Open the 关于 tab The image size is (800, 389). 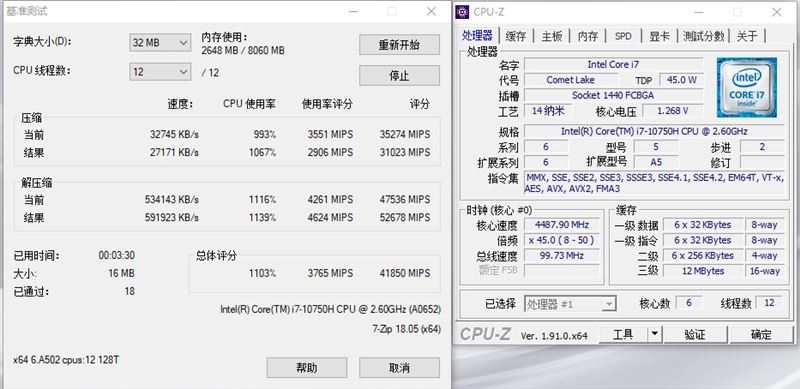tap(747, 36)
